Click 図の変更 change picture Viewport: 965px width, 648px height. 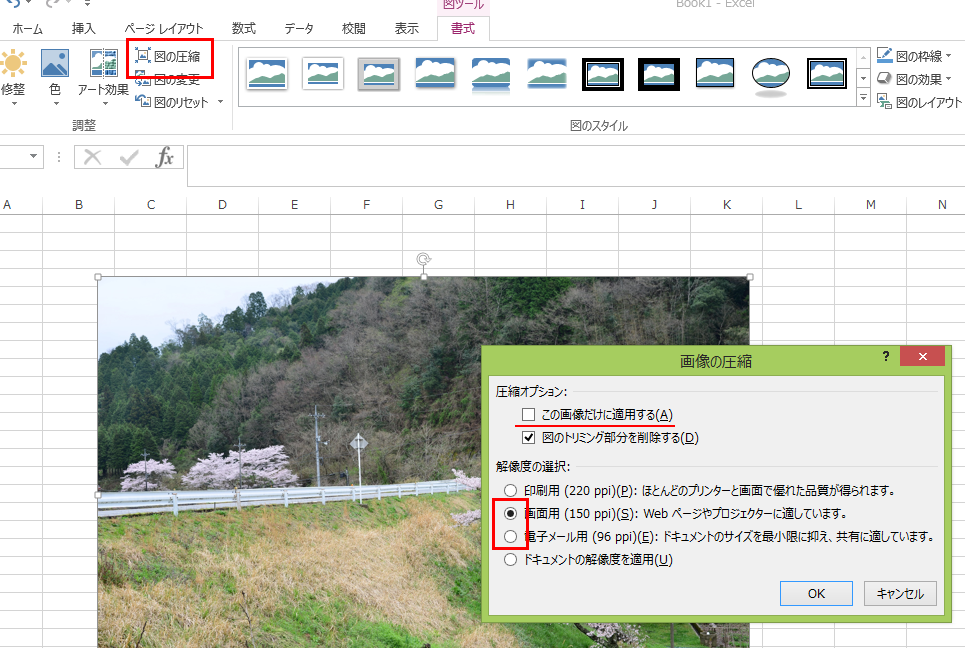point(168,79)
